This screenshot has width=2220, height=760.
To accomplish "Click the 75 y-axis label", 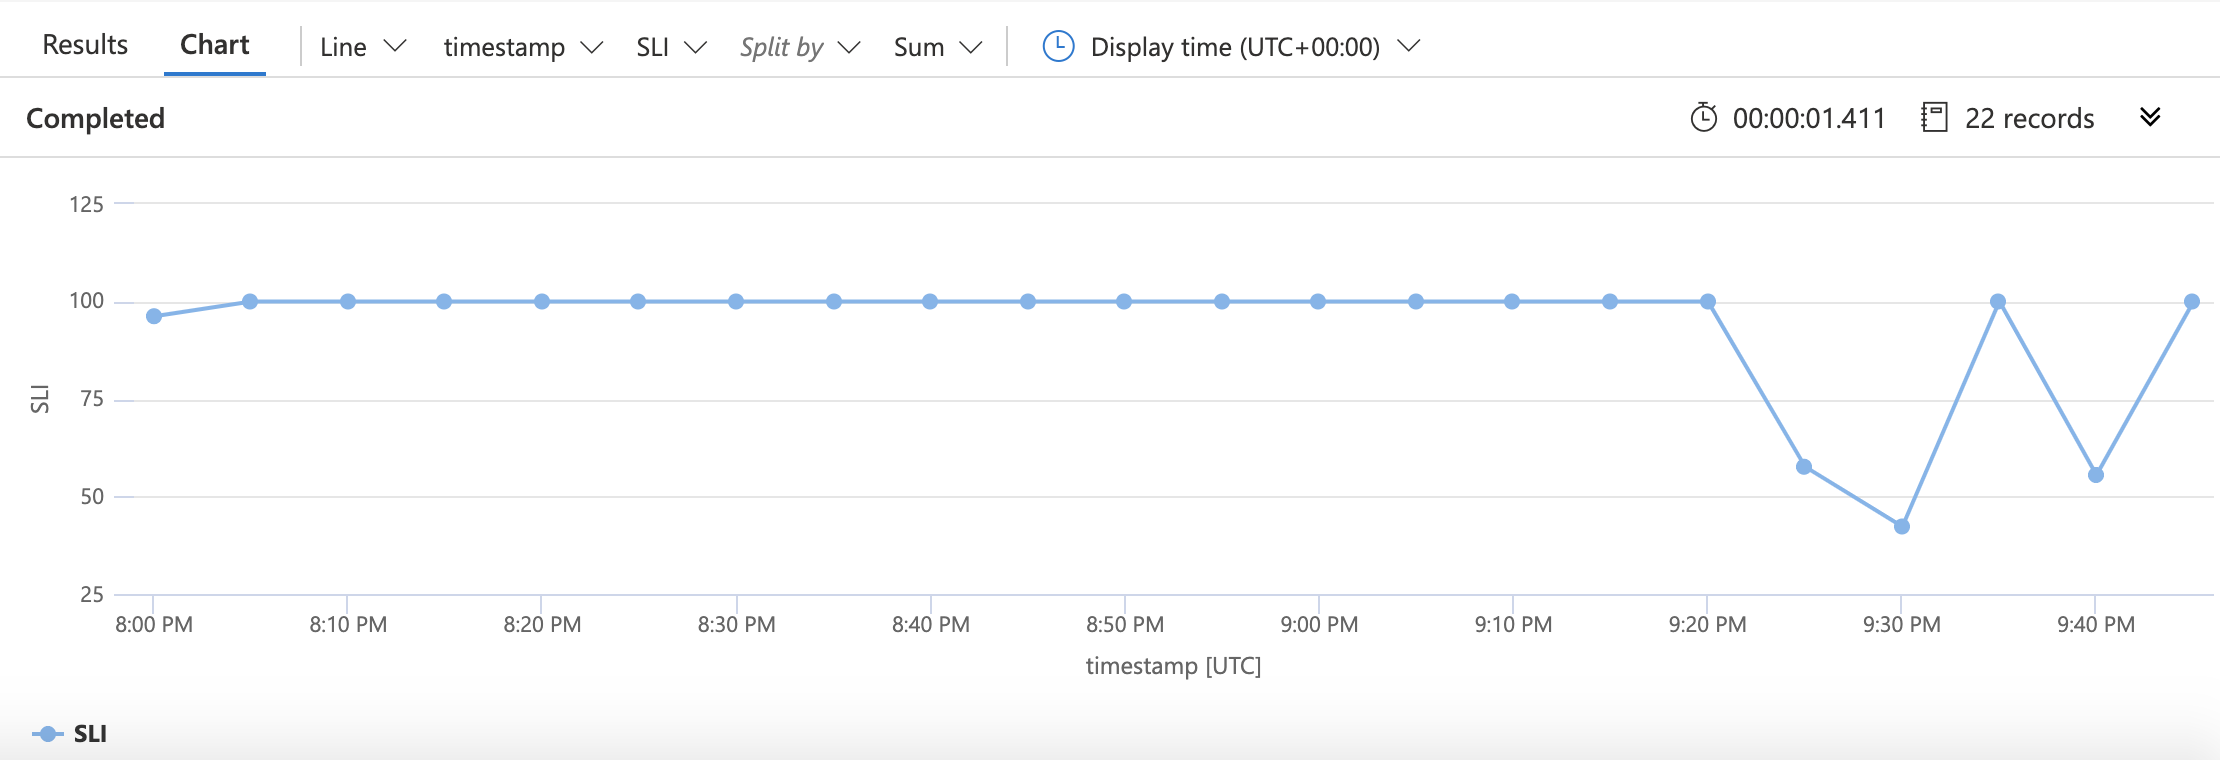I will 92,399.
